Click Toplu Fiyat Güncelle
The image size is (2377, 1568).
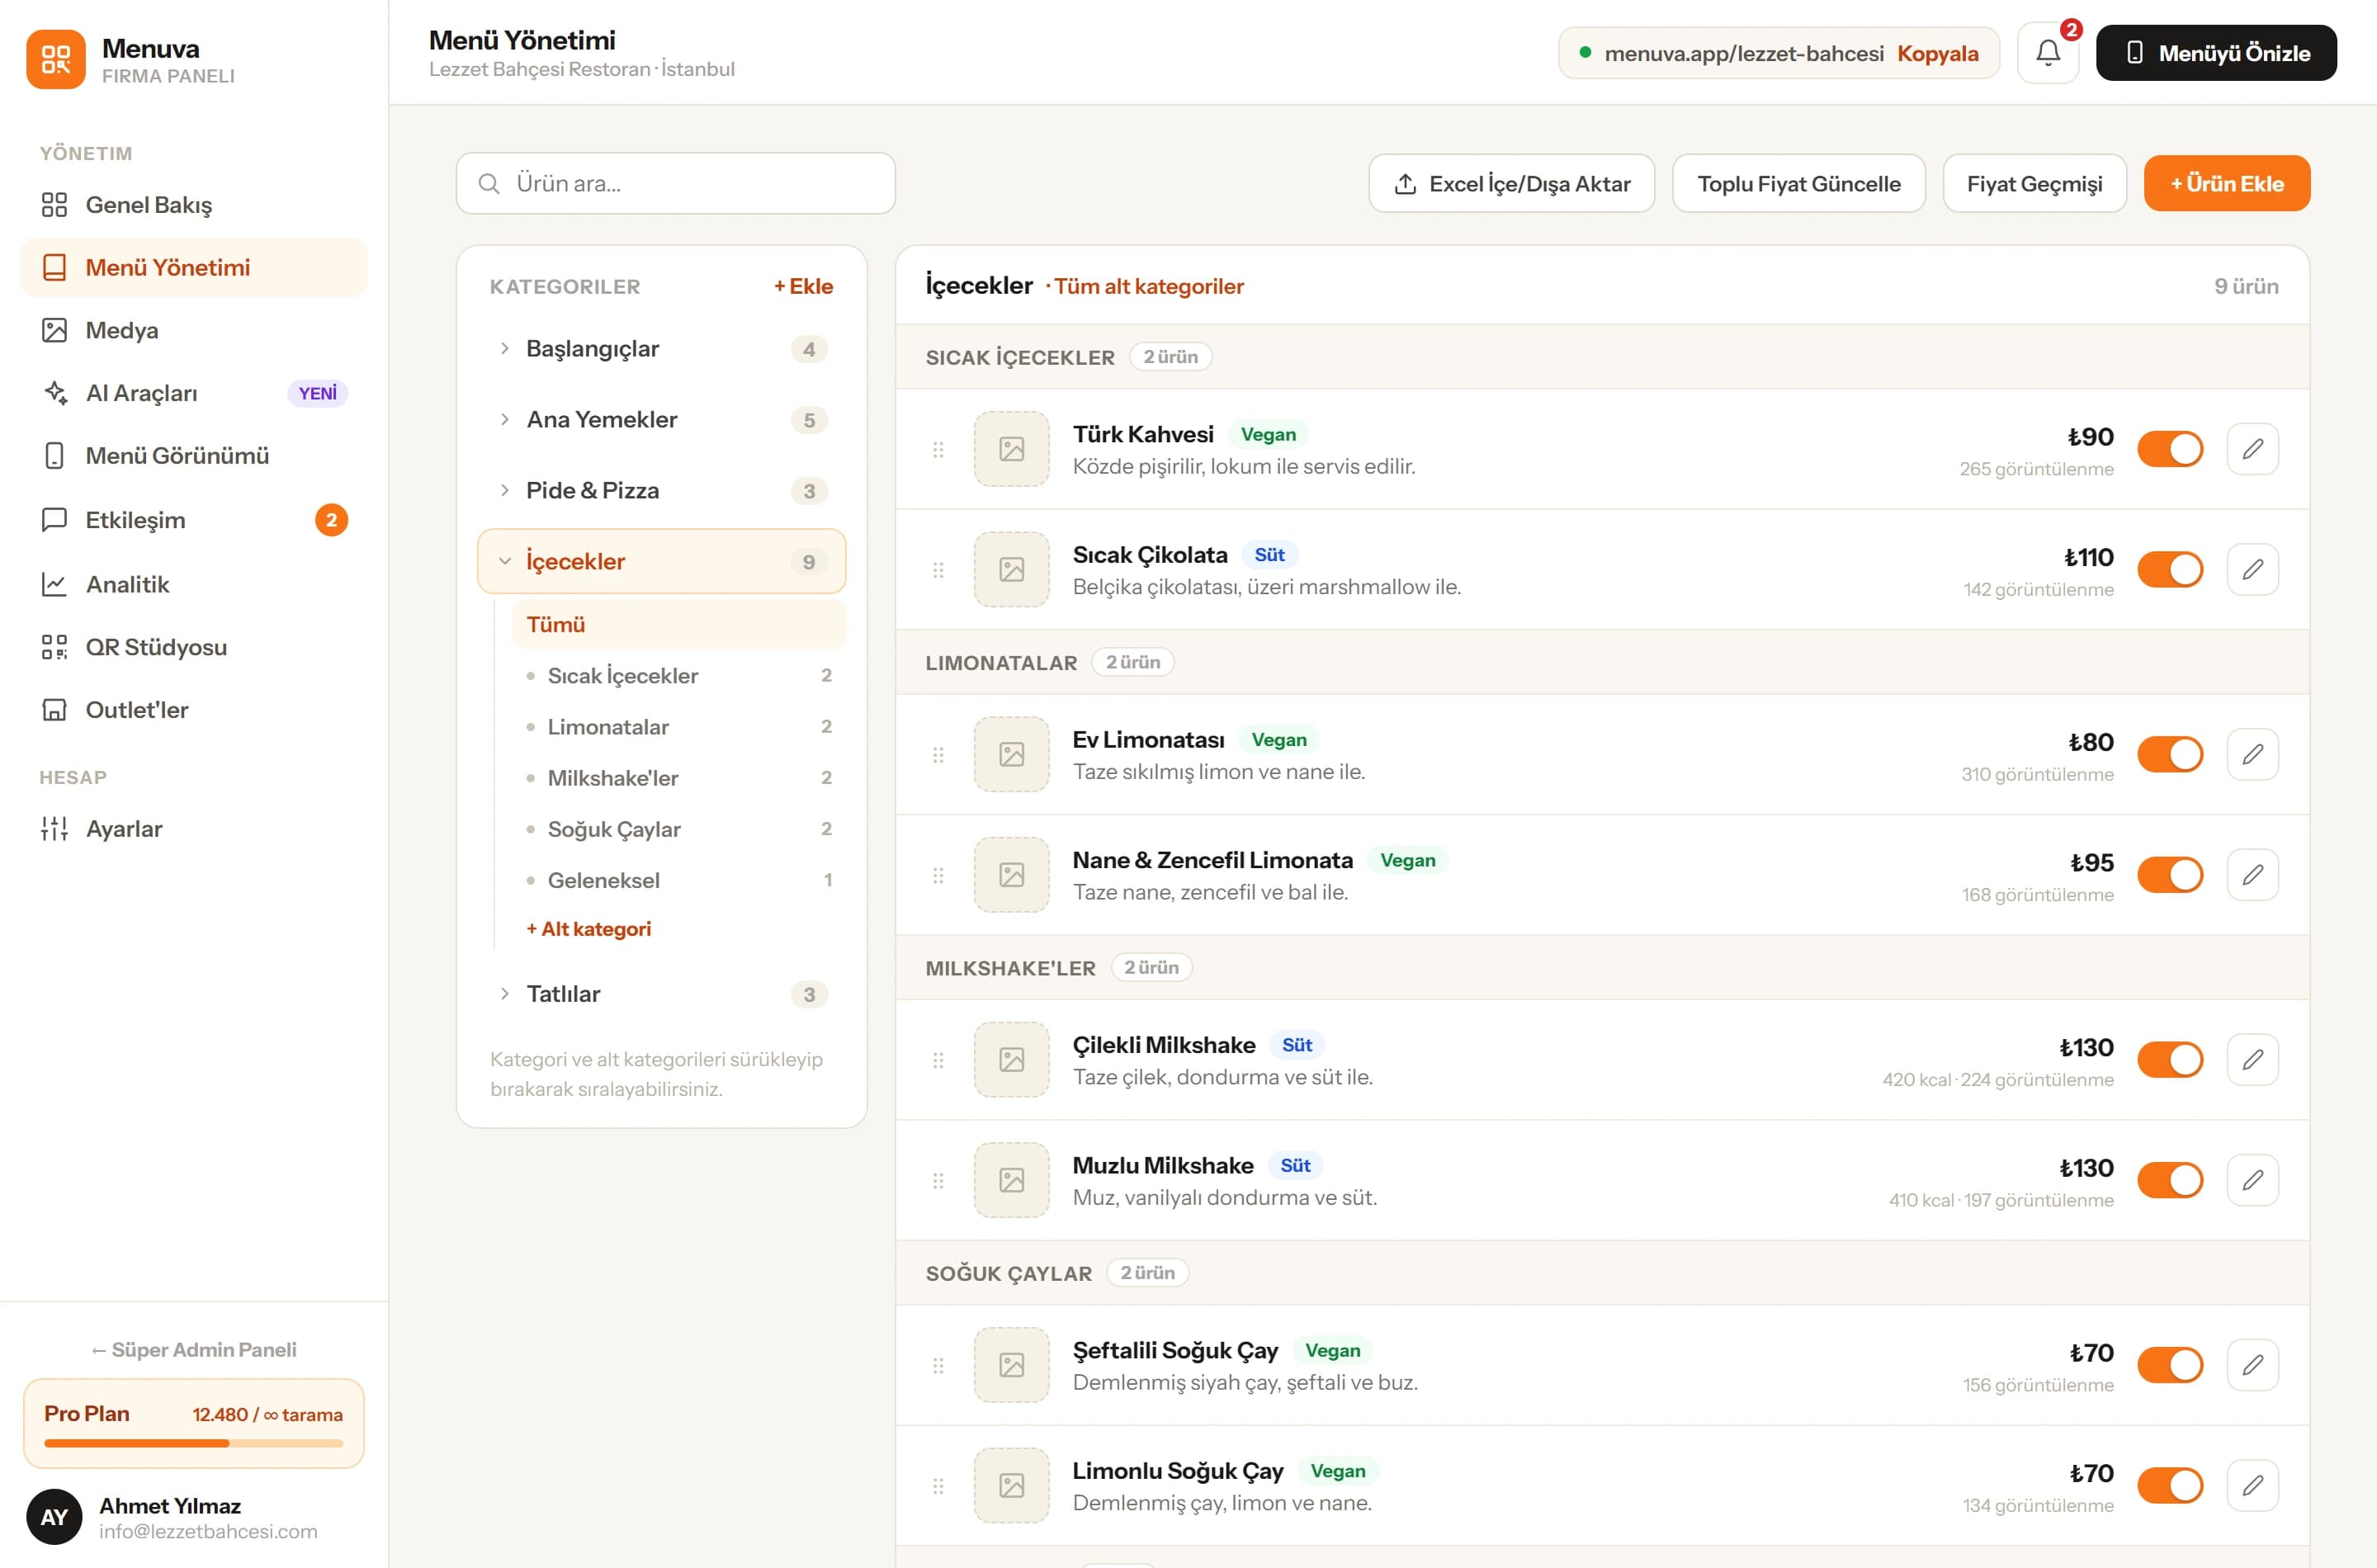pyautogui.click(x=1798, y=183)
